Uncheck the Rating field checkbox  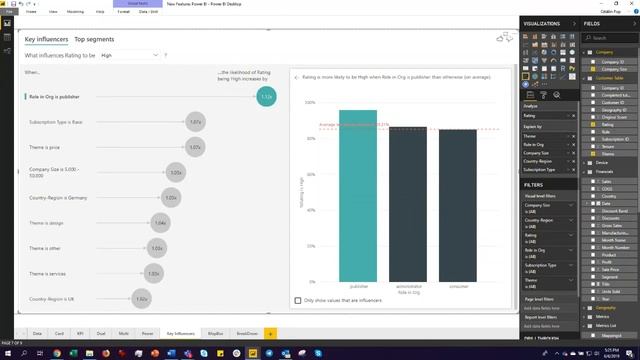point(593,124)
